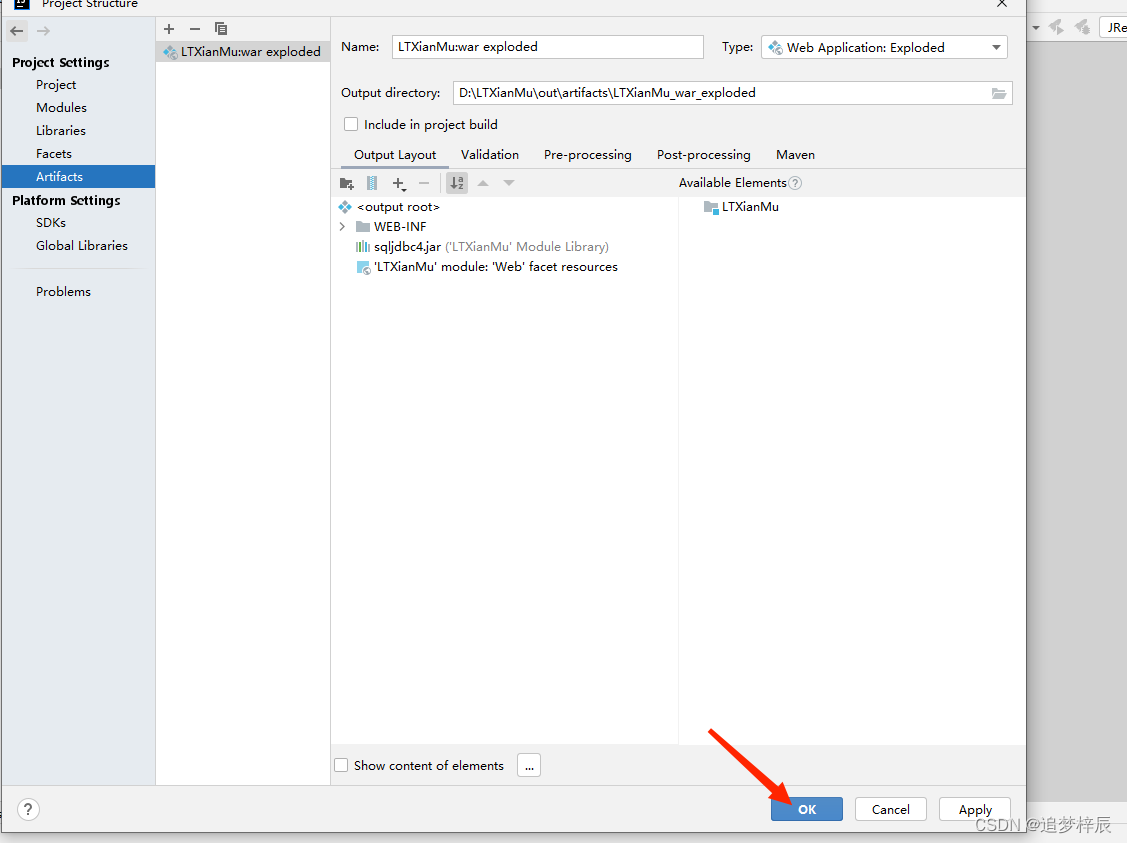
Task: Select LTXianMu in Available Elements
Action: 741,207
